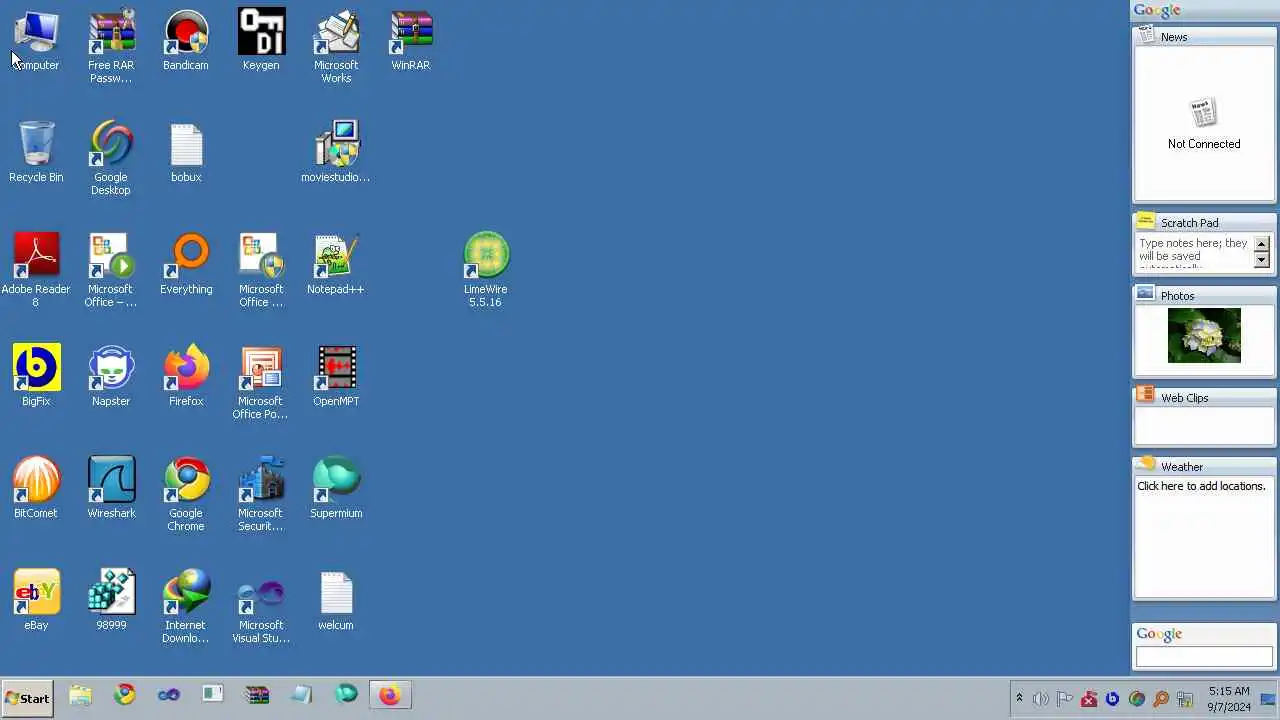Image resolution: width=1280 pixels, height=720 pixels.
Task: Select the Bandicam desktop shortcut
Action: pos(186,40)
